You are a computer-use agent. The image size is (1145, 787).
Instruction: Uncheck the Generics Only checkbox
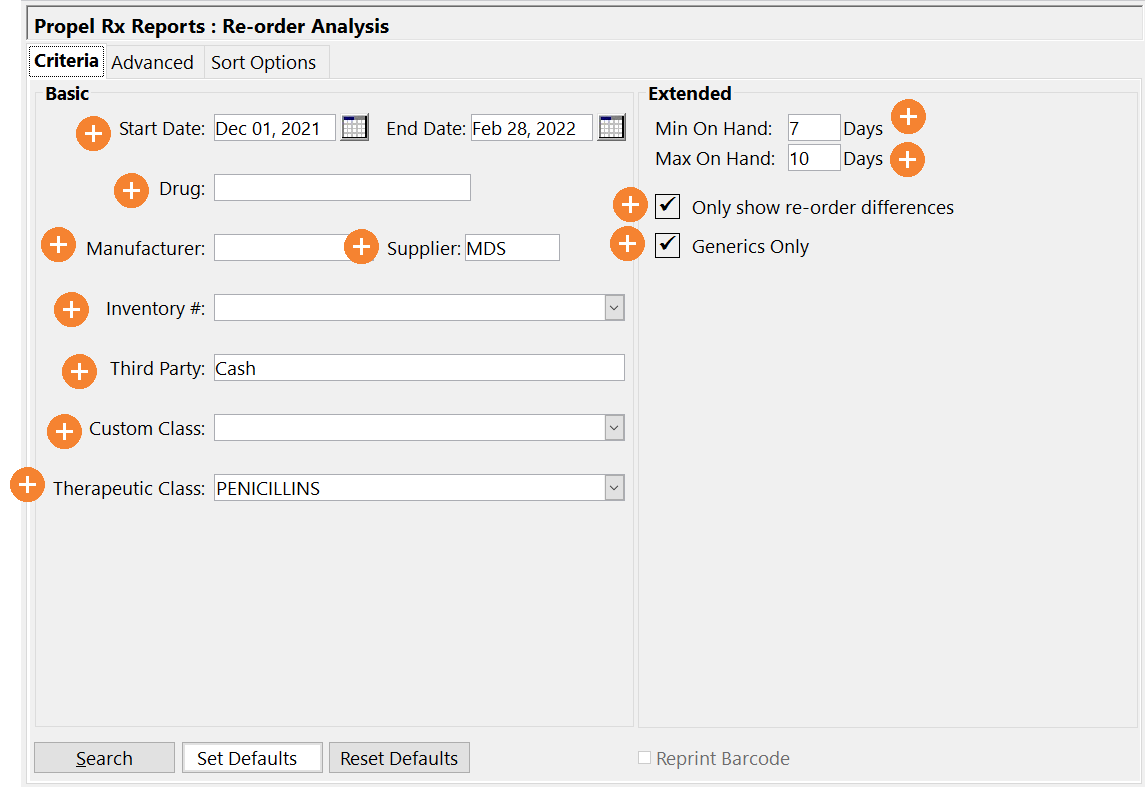click(x=668, y=246)
